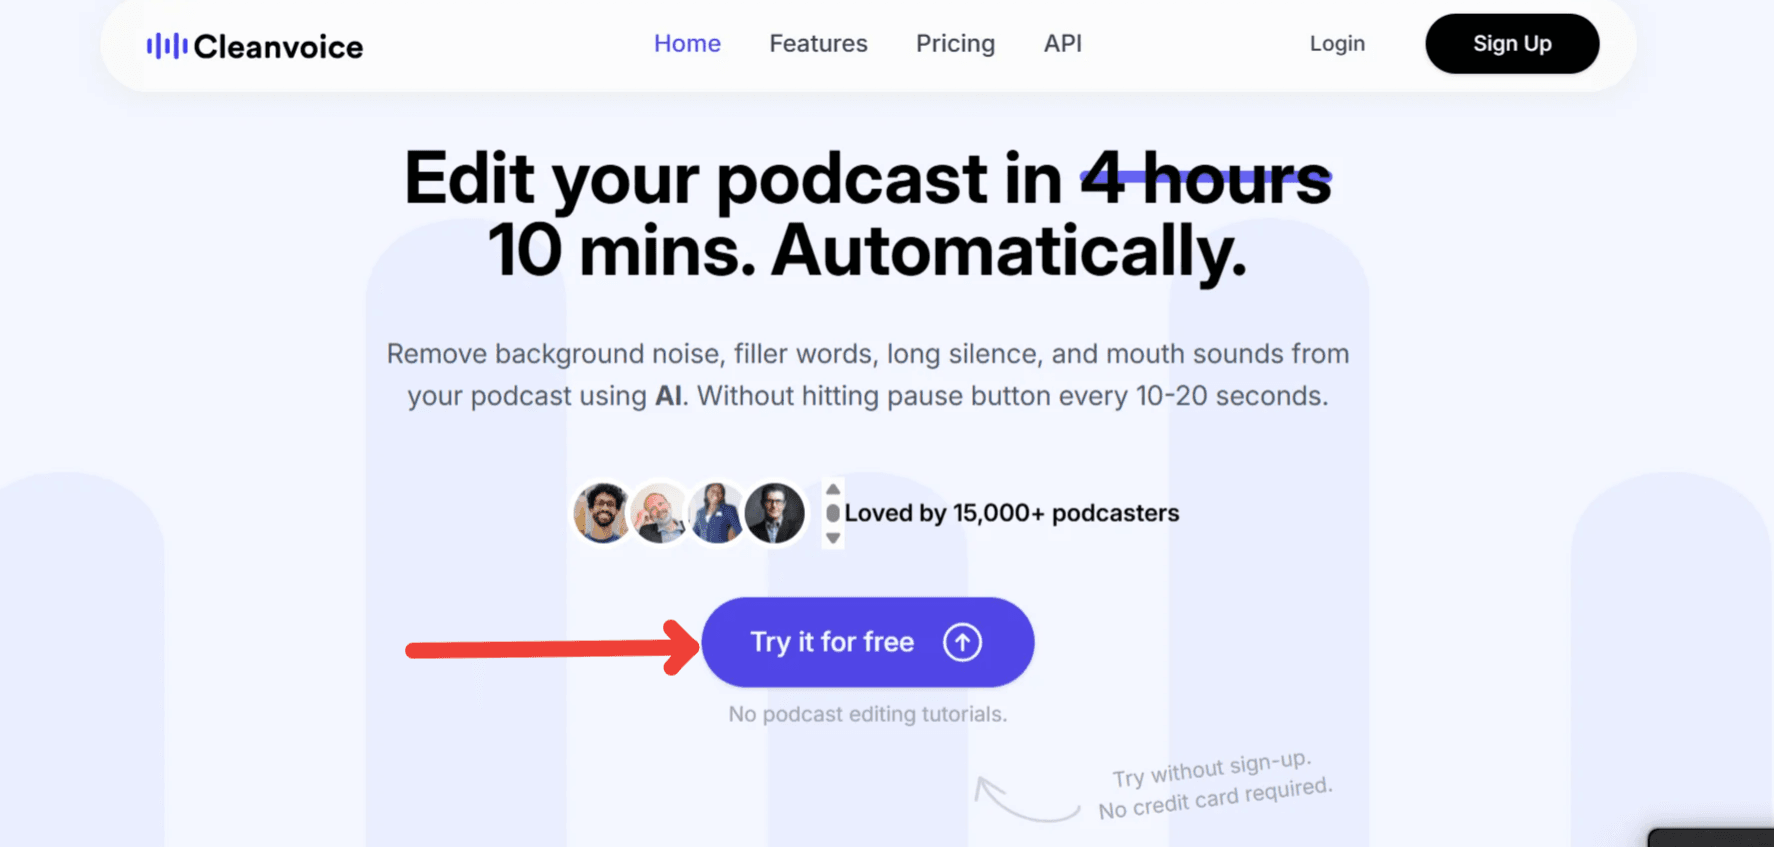Screen dimensions: 1774x847
Task: Click the suited man with glasses avatar
Action: click(775, 513)
